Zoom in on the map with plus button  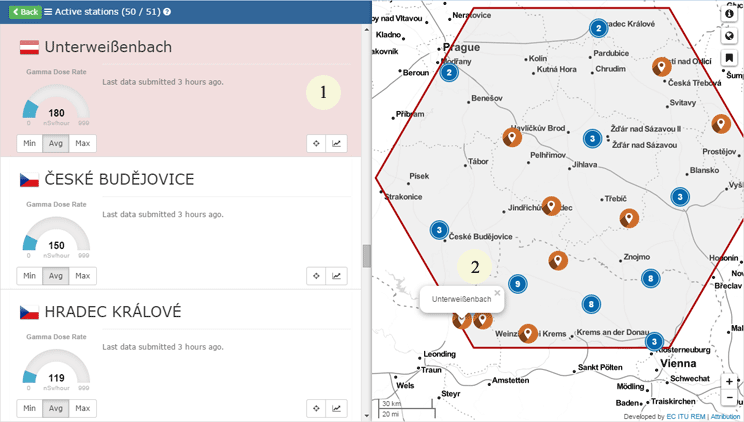(729, 381)
